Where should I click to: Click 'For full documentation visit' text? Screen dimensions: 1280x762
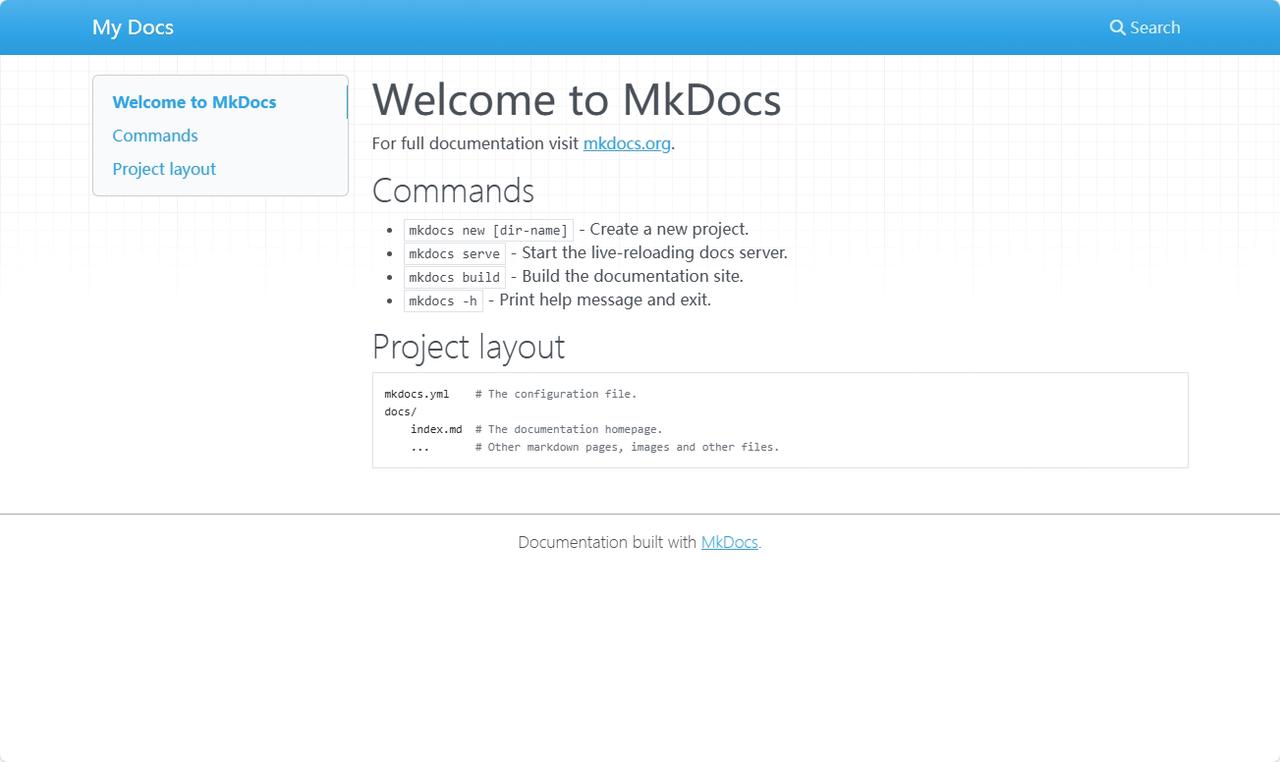pyautogui.click(x=475, y=143)
